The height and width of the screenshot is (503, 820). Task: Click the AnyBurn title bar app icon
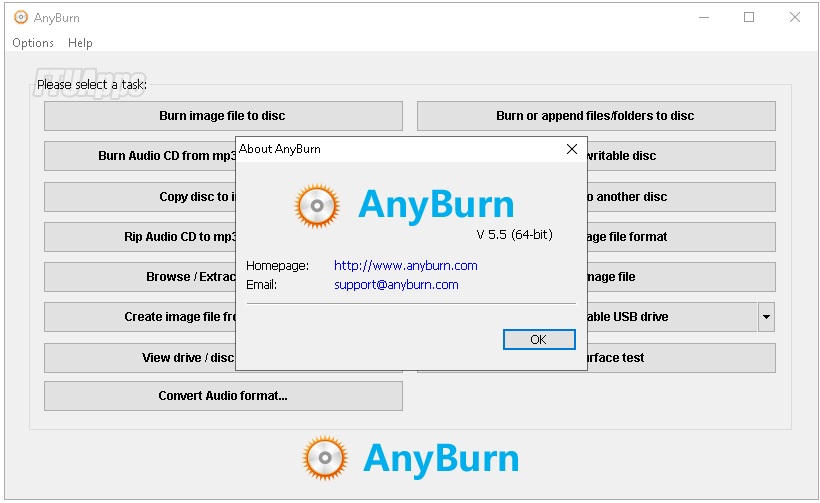pos(20,17)
